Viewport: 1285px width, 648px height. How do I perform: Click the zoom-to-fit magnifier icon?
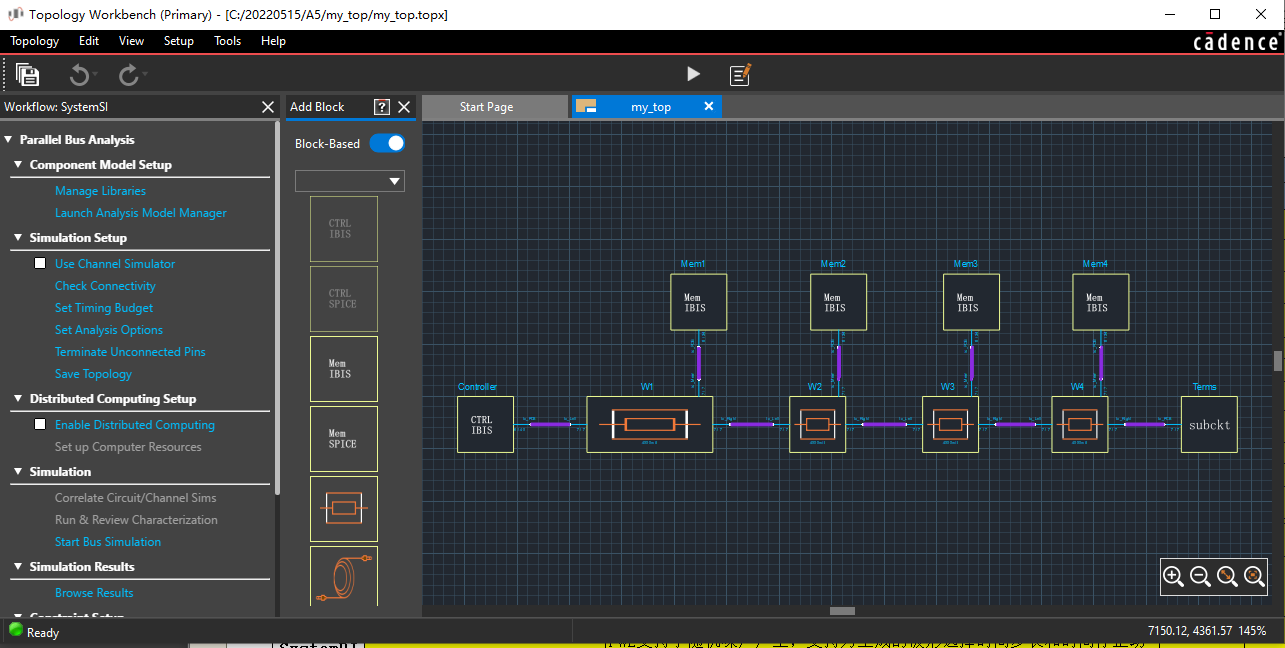1254,576
